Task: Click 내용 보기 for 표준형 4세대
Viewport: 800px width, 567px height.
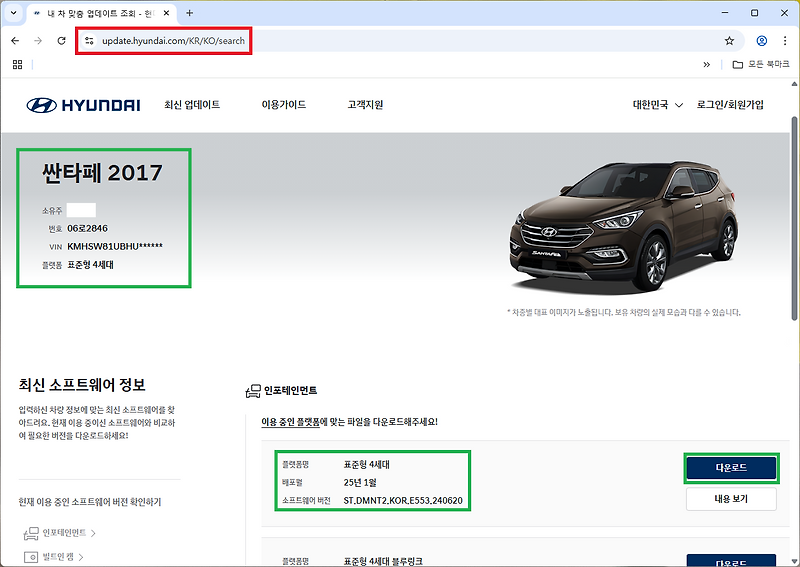Action: tap(731, 499)
